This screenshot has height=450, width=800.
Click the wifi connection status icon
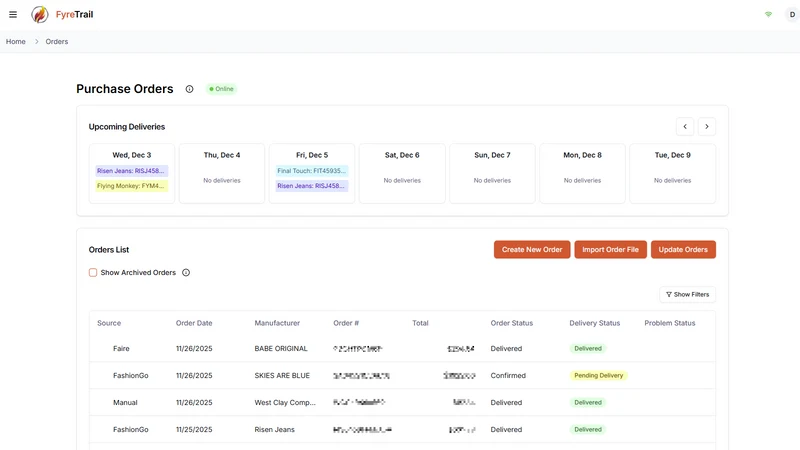(768, 14)
